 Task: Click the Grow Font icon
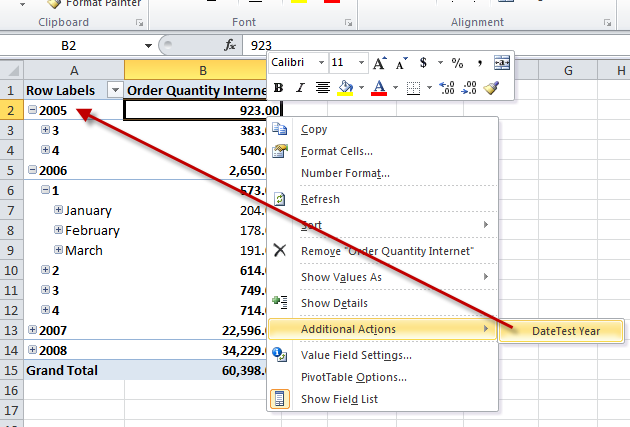click(x=380, y=63)
